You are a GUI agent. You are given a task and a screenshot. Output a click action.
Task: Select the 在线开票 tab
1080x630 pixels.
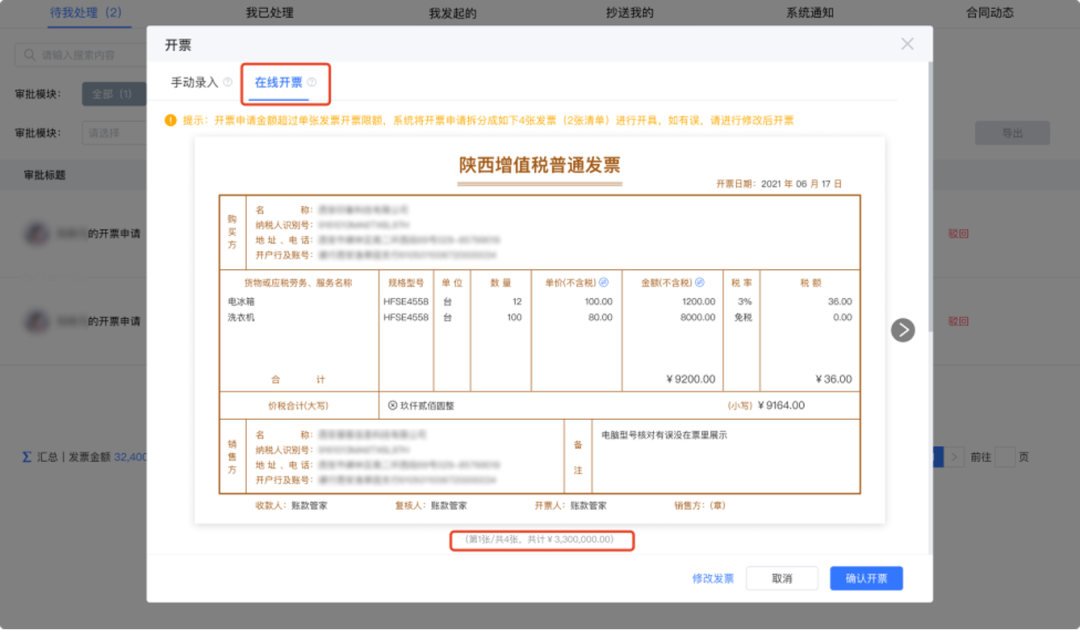pyautogui.click(x=278, y=83)
